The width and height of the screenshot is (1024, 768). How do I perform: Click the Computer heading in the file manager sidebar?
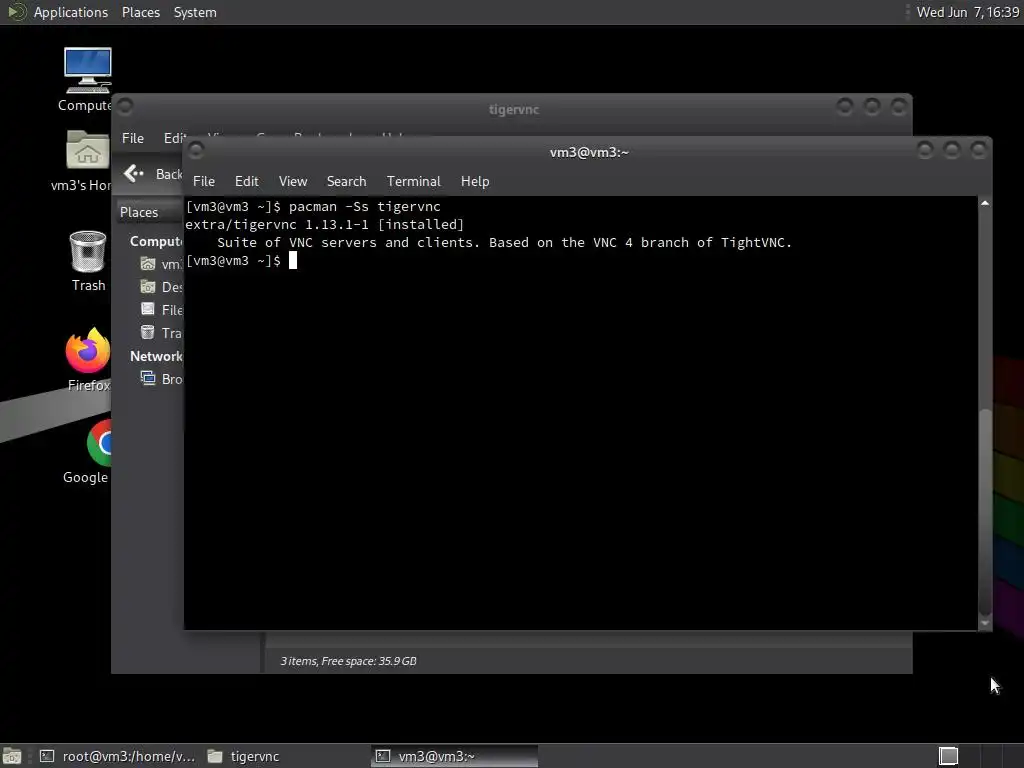[x=156, y=241]
